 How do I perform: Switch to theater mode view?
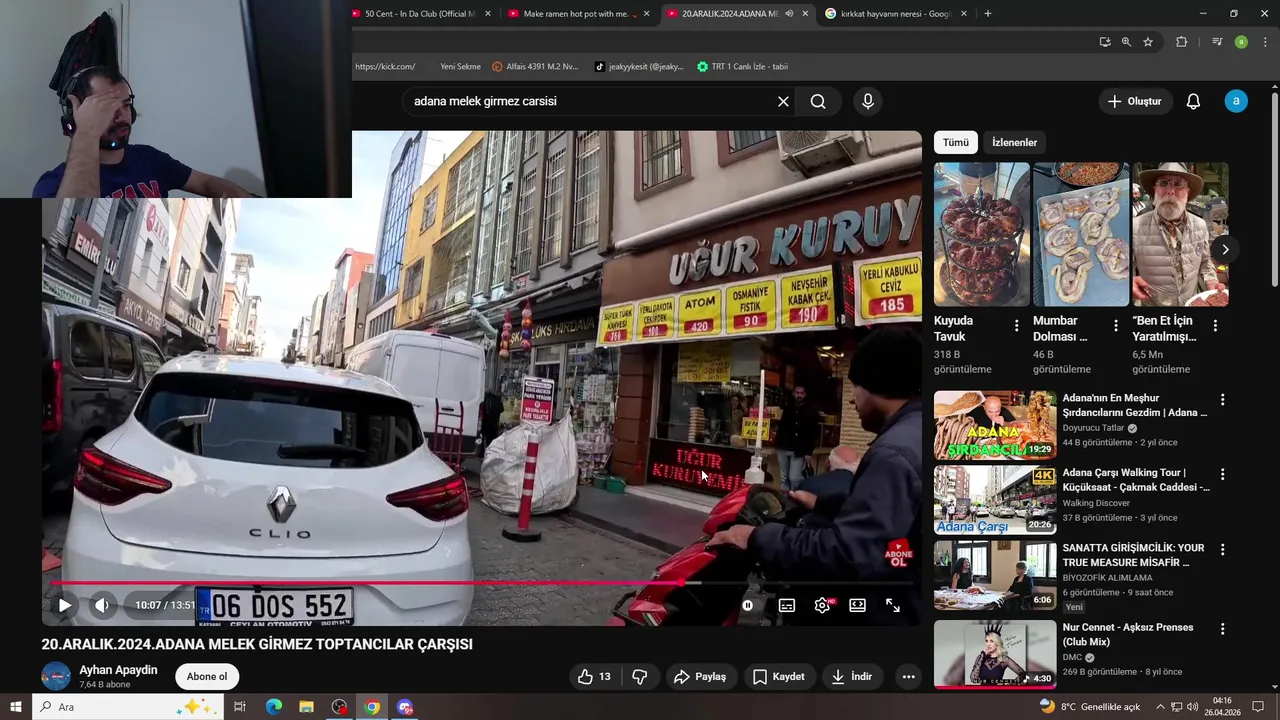[x=857, y=605]
